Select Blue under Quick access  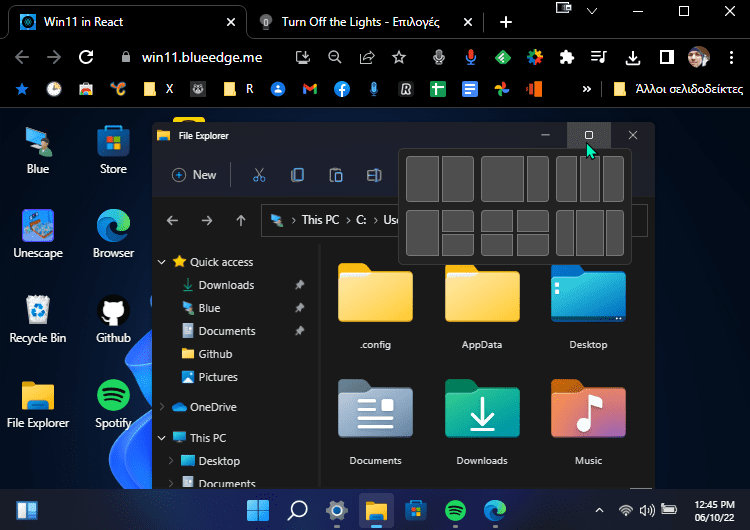pyautogui.click(x=210, y=308)
